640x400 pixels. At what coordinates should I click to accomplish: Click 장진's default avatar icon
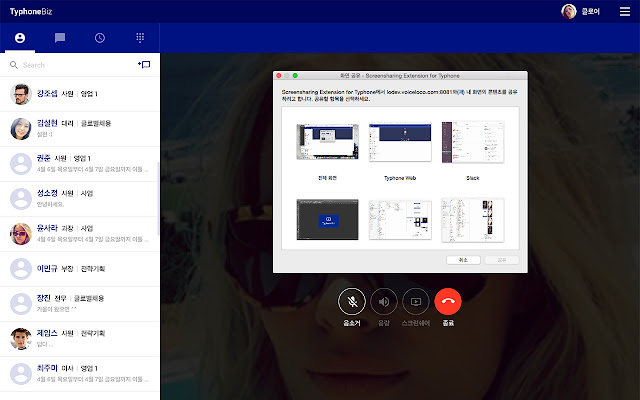tap(21, 304)
